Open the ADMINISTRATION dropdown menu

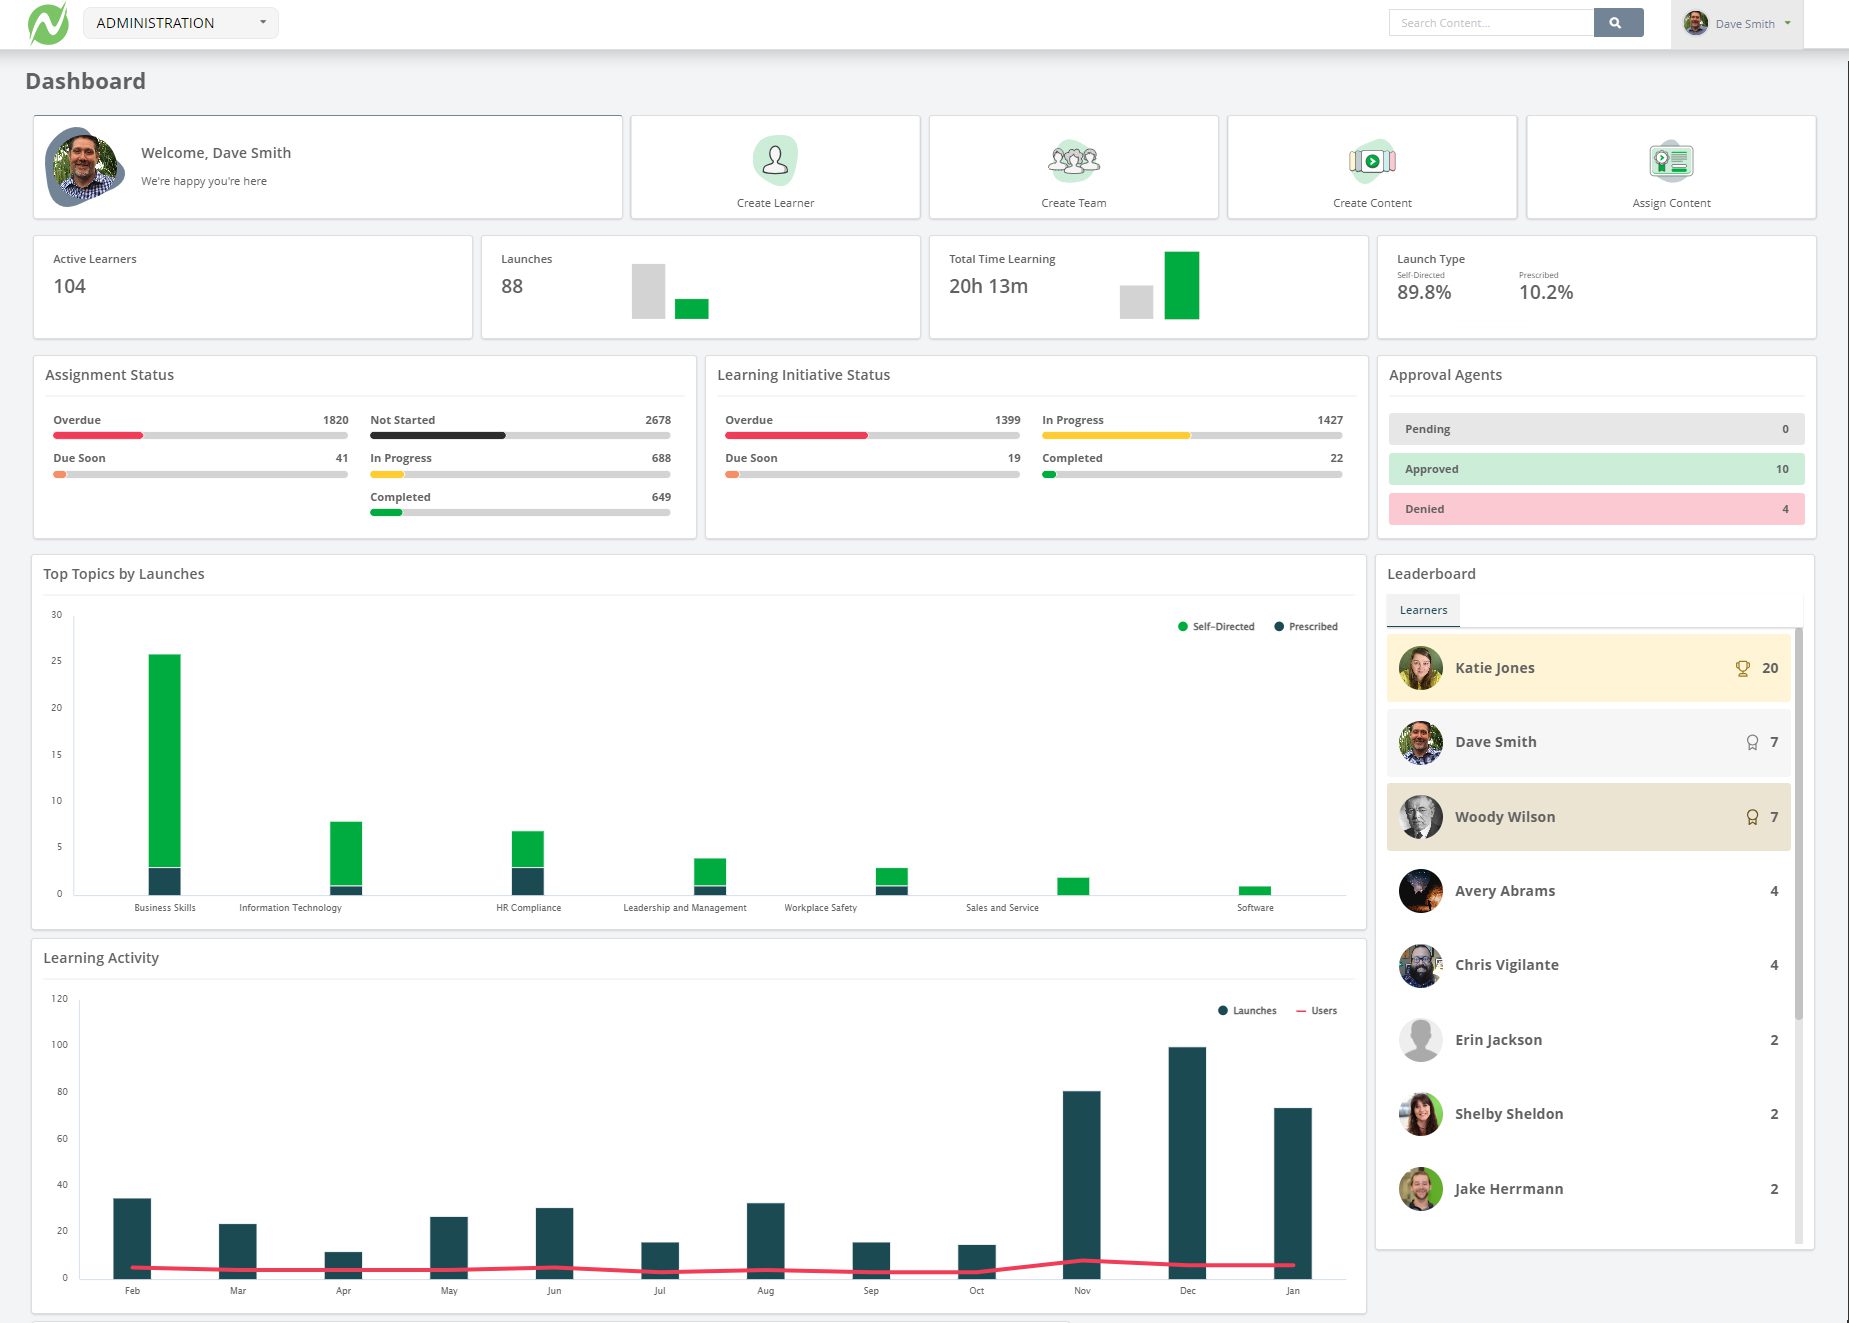181,23
